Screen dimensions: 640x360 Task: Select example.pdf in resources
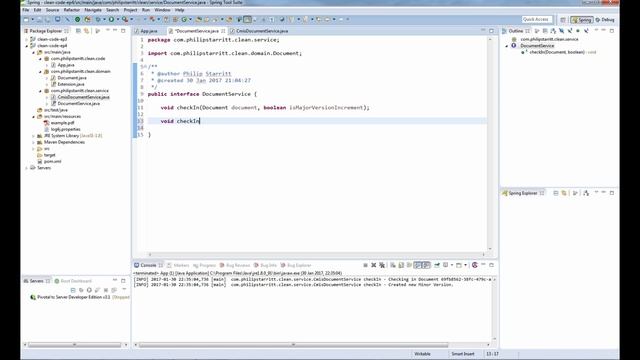pos(62,122)
